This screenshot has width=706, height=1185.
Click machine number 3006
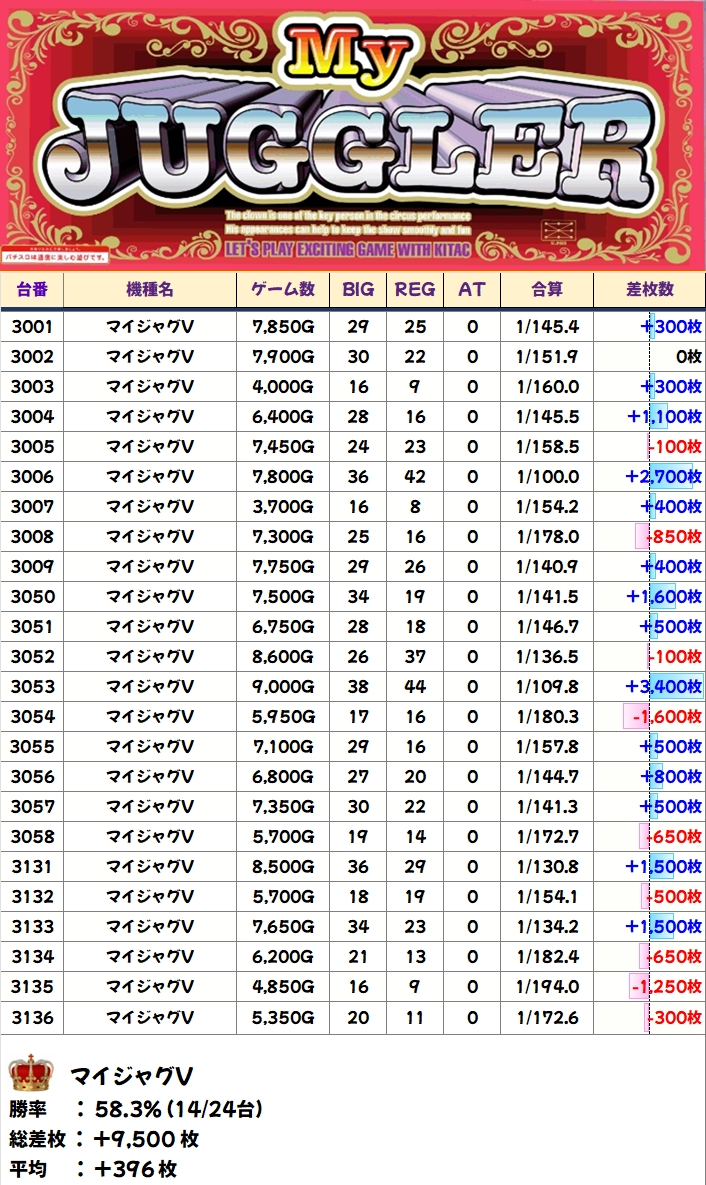32,477
